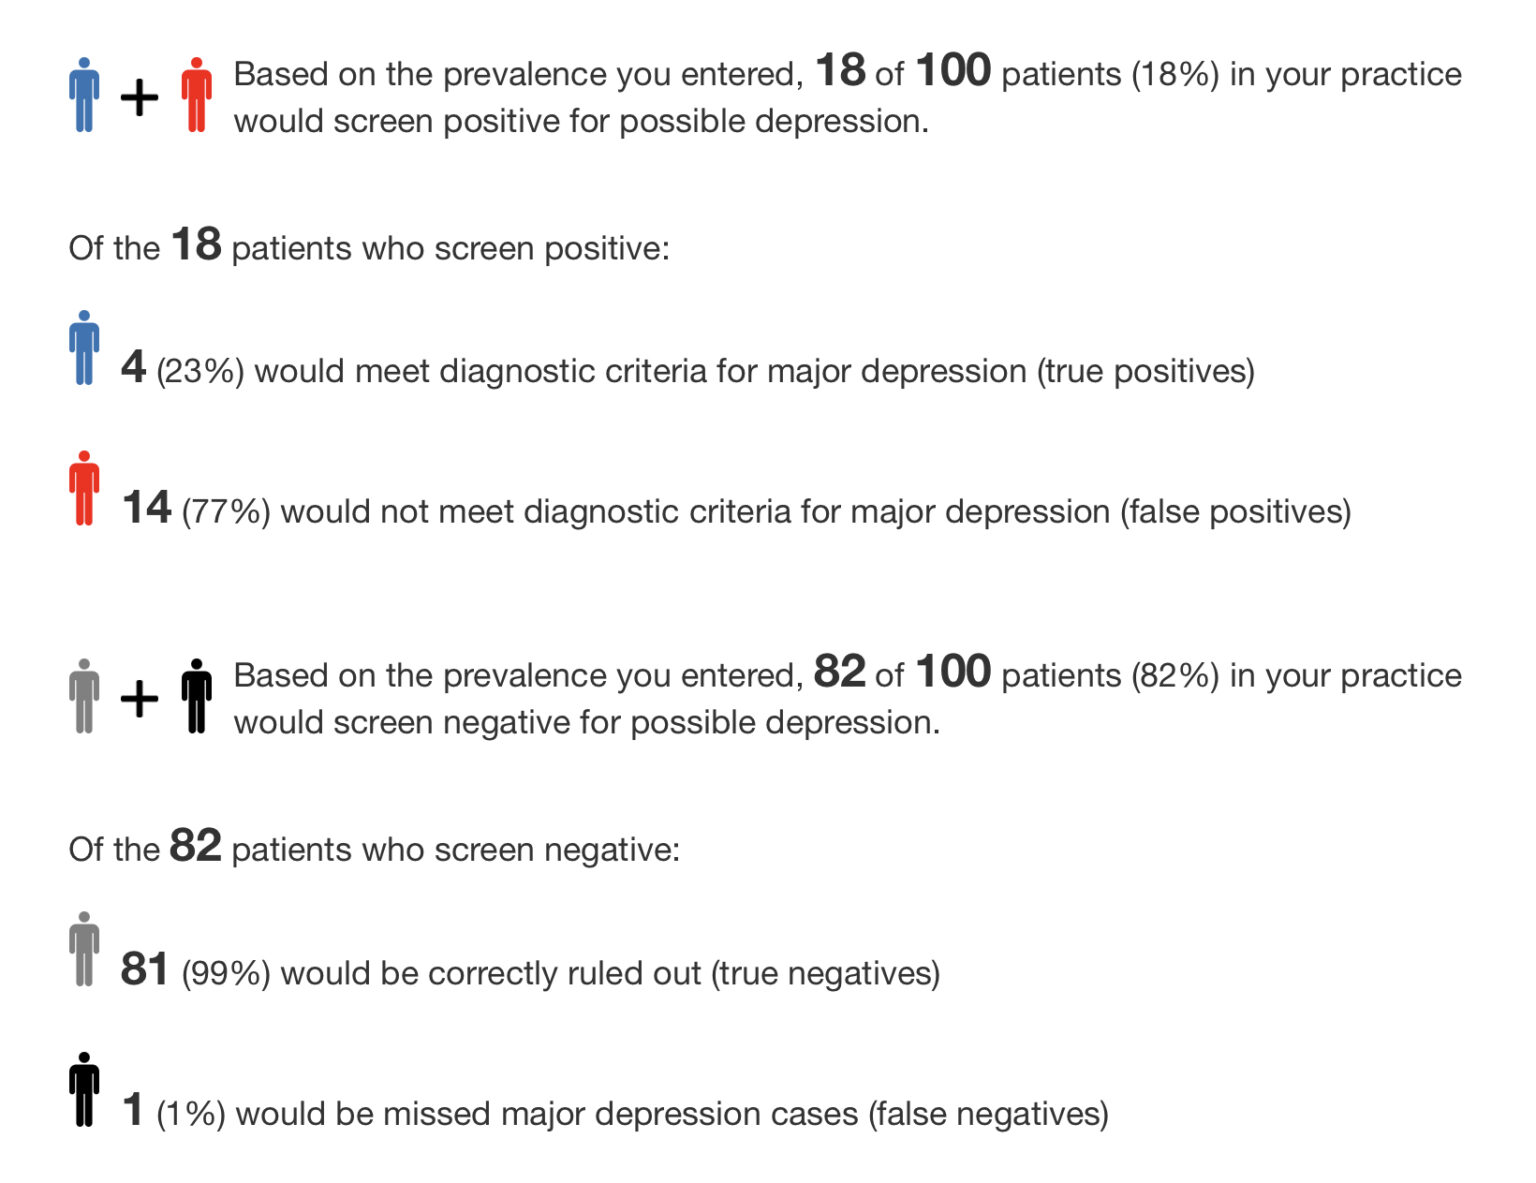This screenshot has height=1183, width=1536.
Task: Click the black person icon next to false negatives
Action: (x=85, y=1089)
